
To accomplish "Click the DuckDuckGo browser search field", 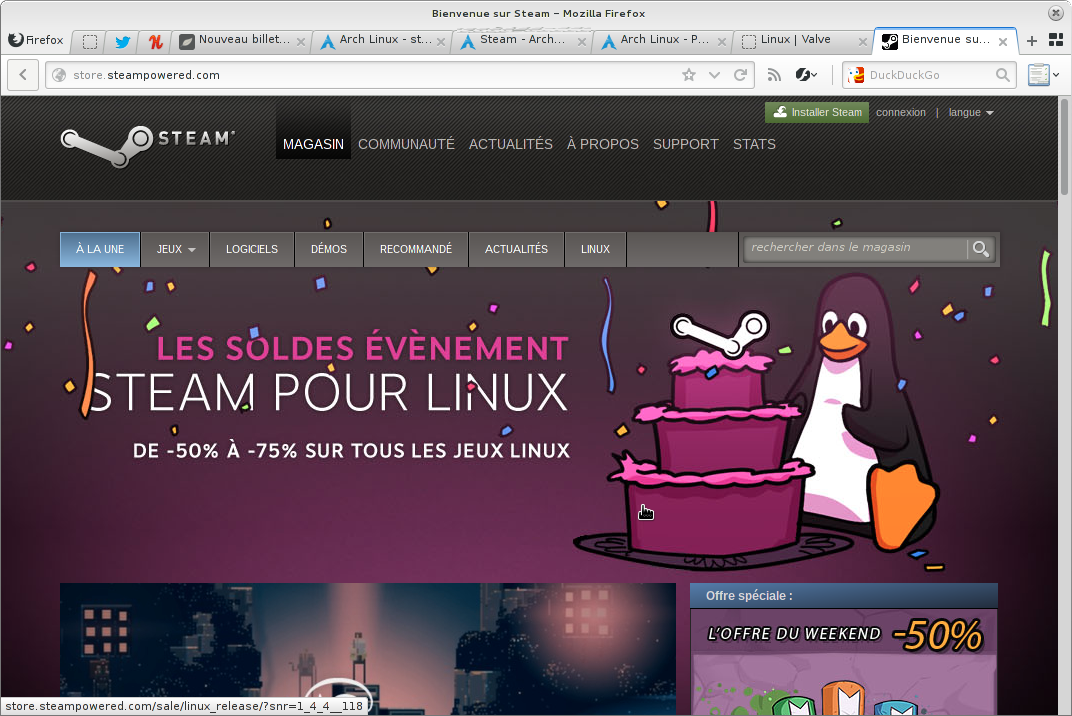I will point(930,75).
